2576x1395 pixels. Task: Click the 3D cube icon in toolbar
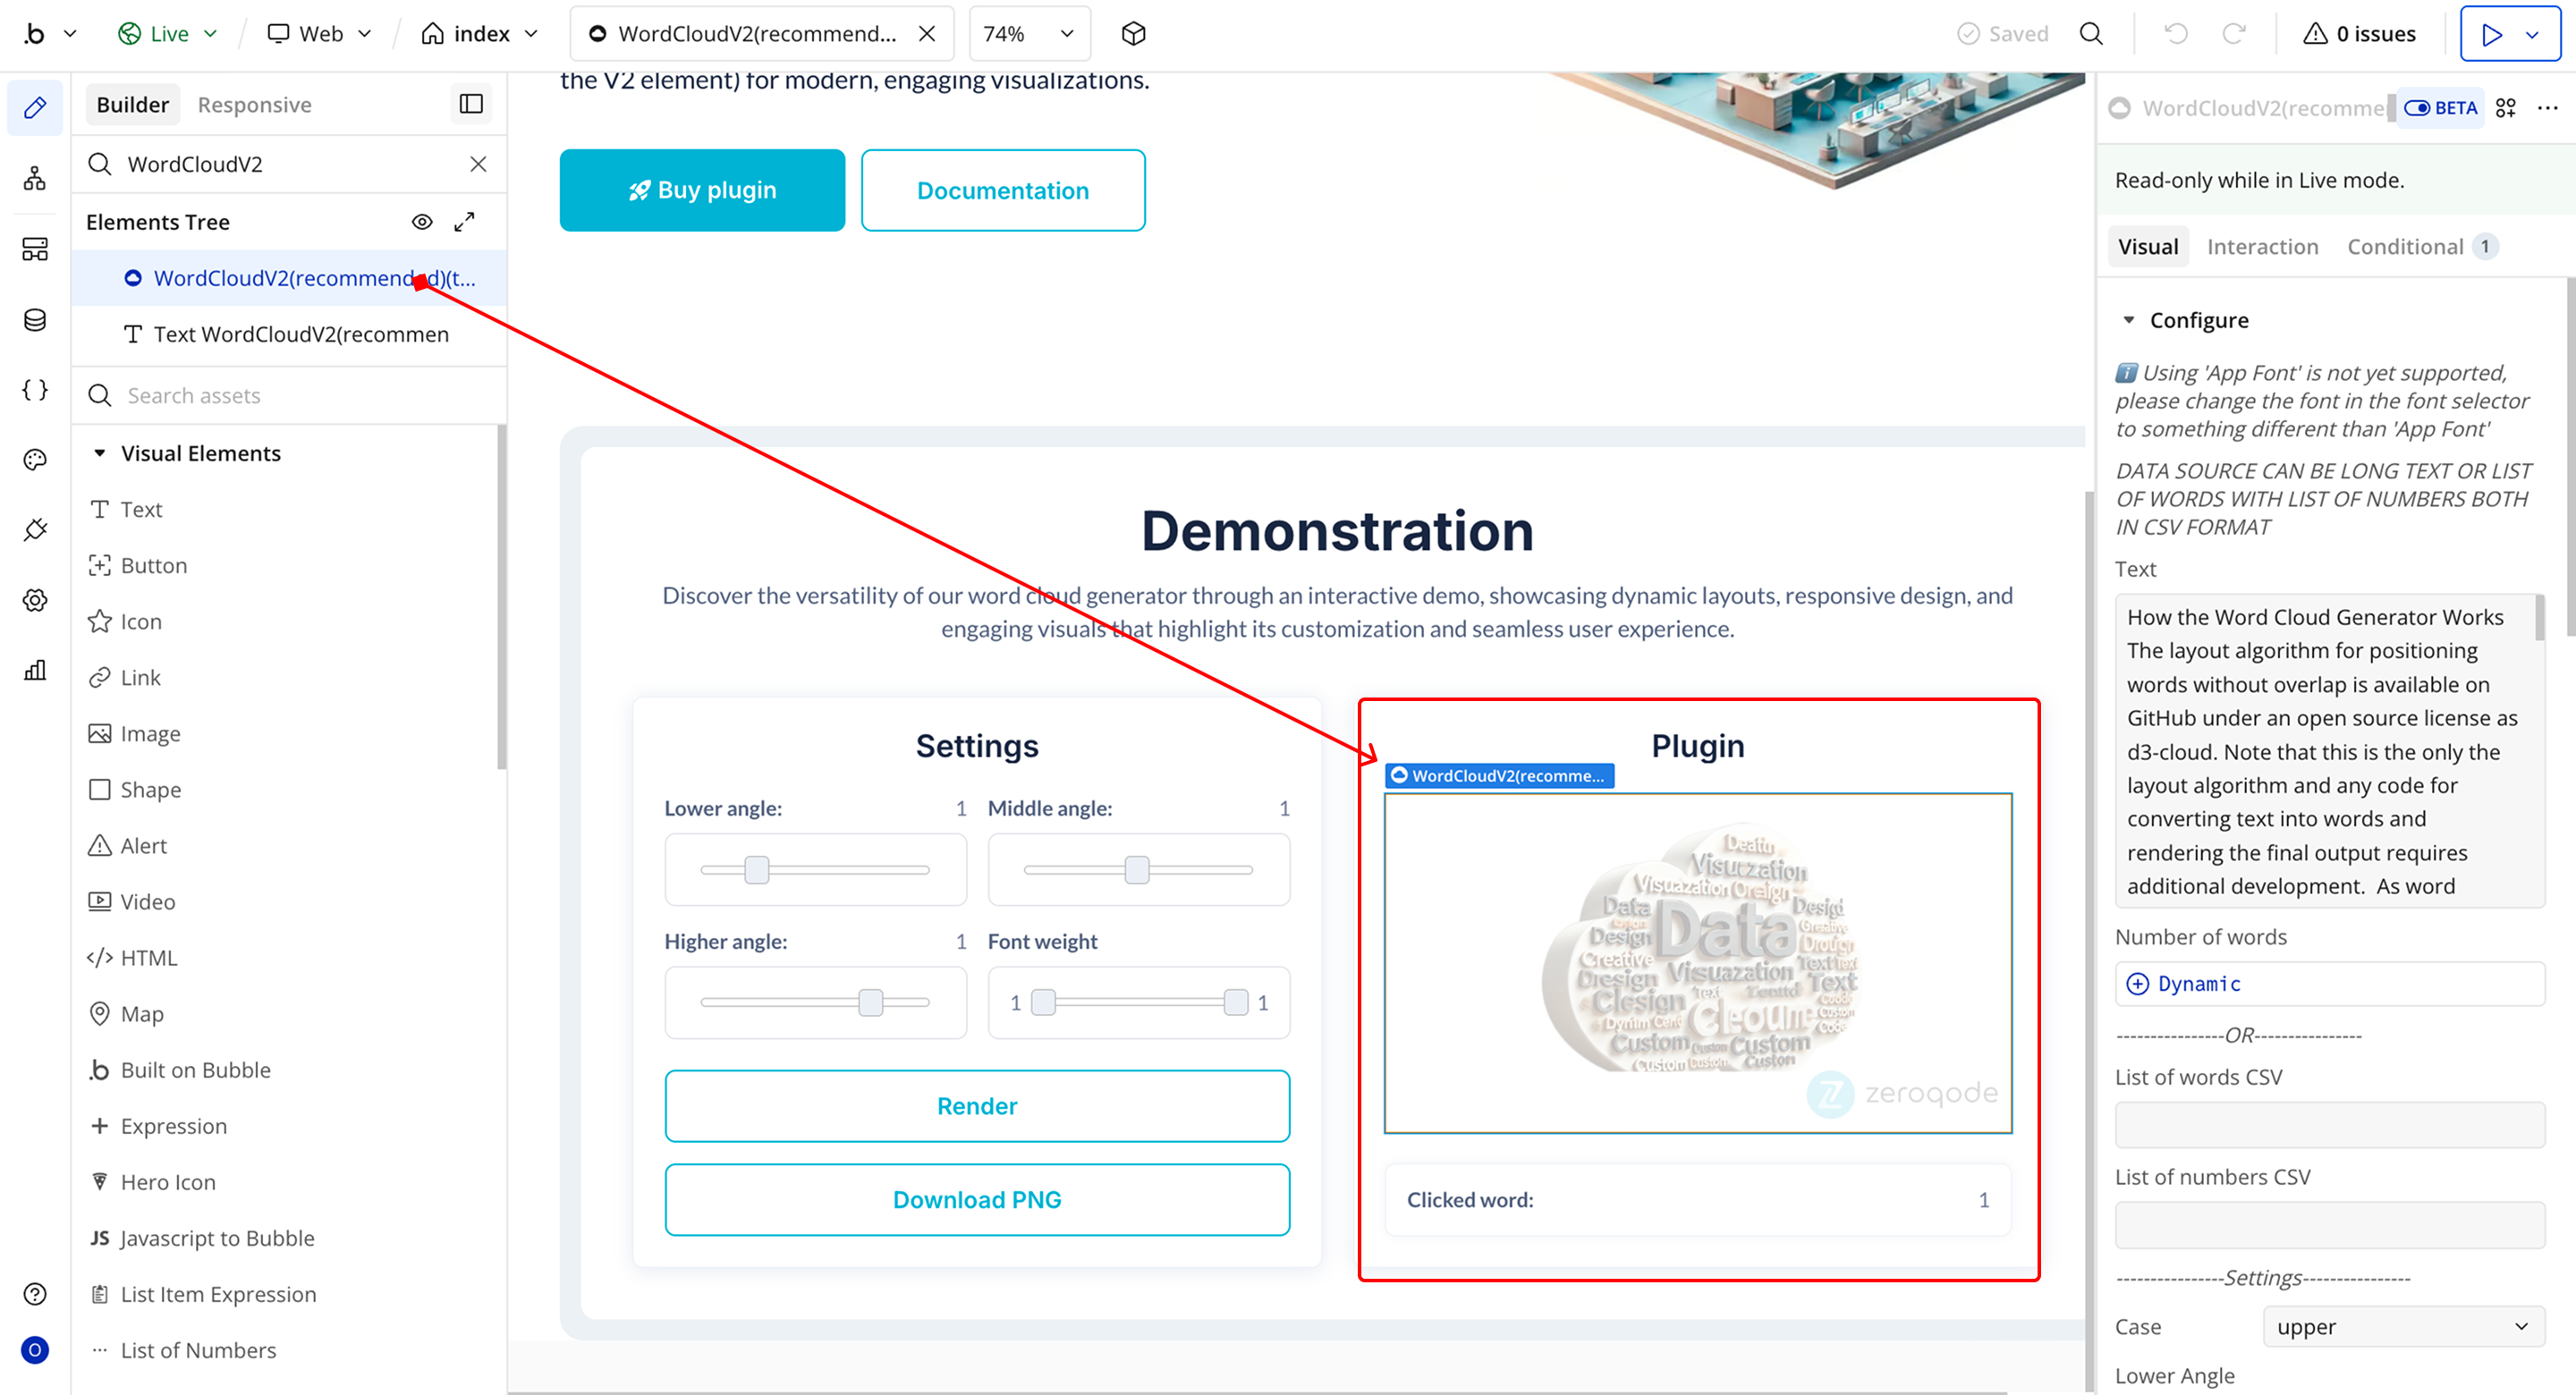tap(1133, 34)
